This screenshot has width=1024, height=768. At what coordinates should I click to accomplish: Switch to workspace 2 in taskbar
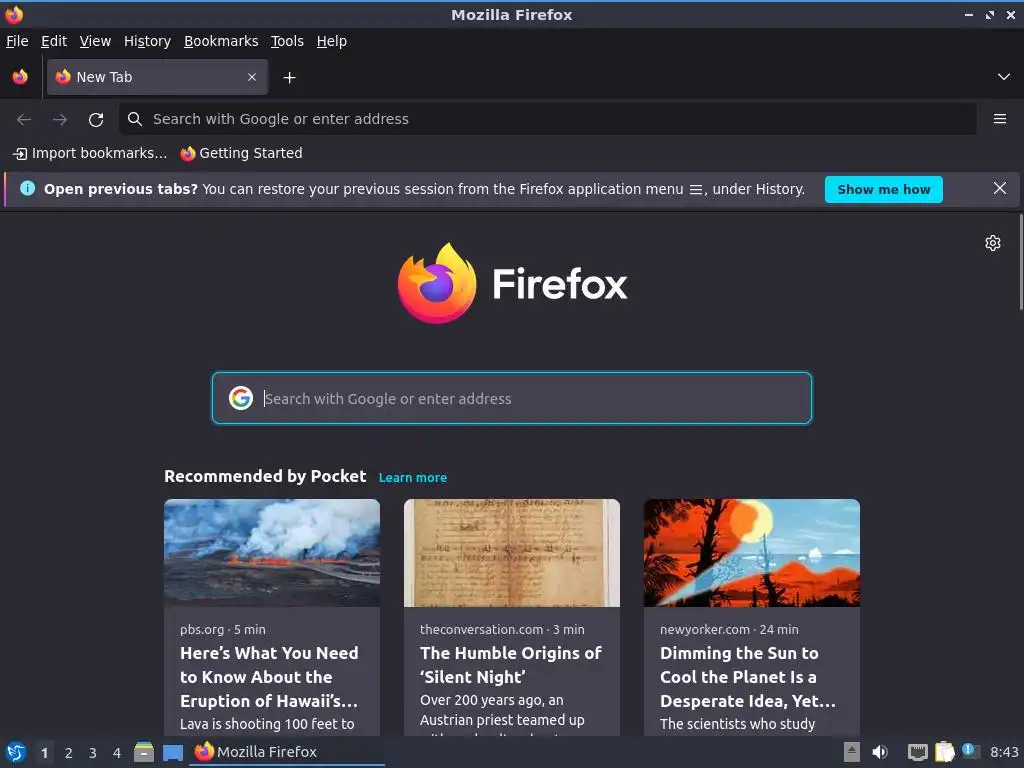(x=69, y=753)
